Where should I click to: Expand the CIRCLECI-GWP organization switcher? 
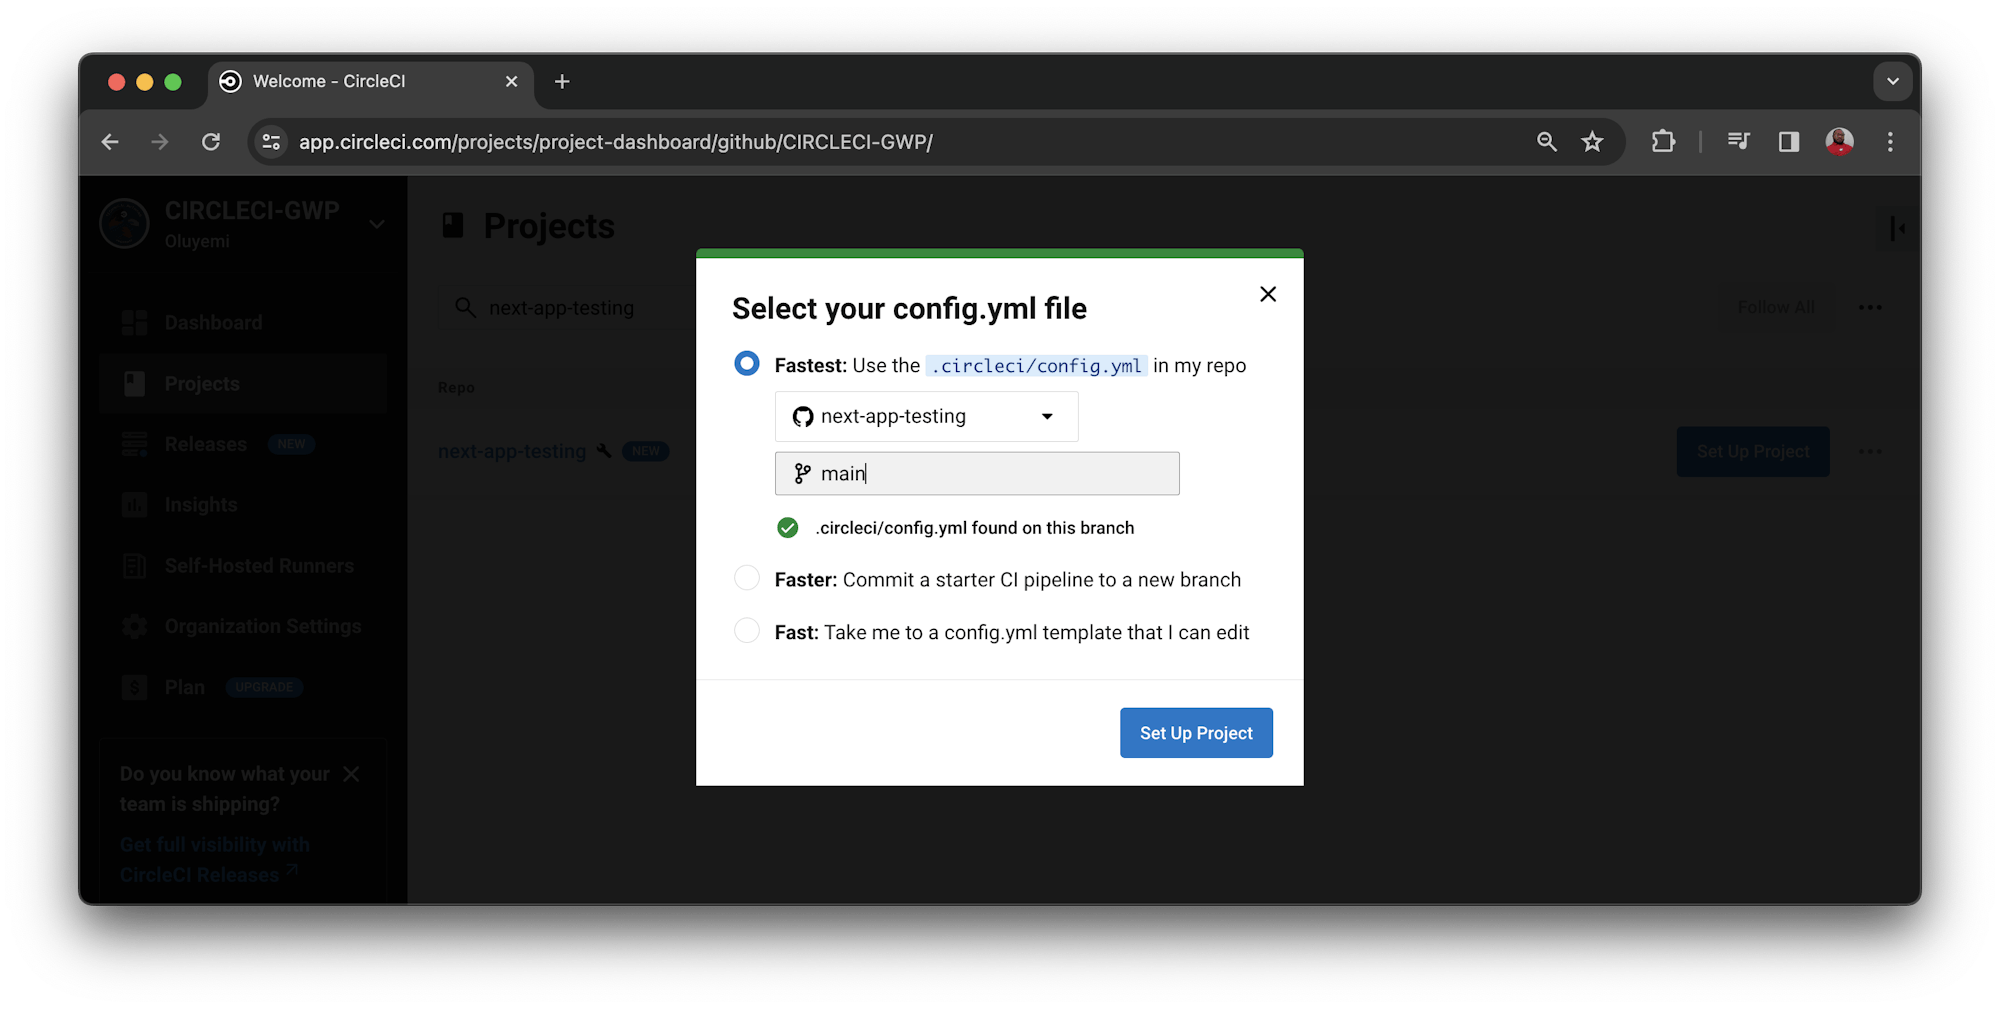point(377,224)
